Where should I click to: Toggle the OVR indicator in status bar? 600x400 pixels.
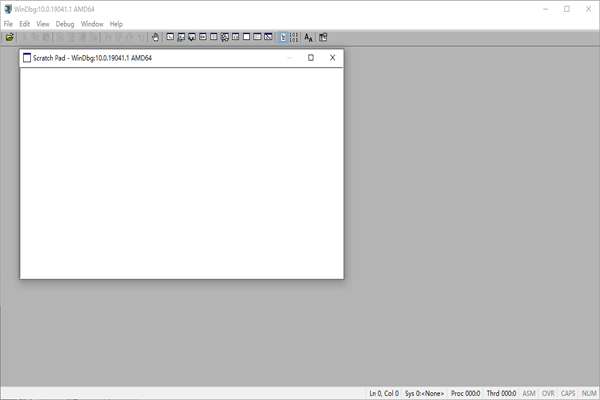tap(548, 393)
